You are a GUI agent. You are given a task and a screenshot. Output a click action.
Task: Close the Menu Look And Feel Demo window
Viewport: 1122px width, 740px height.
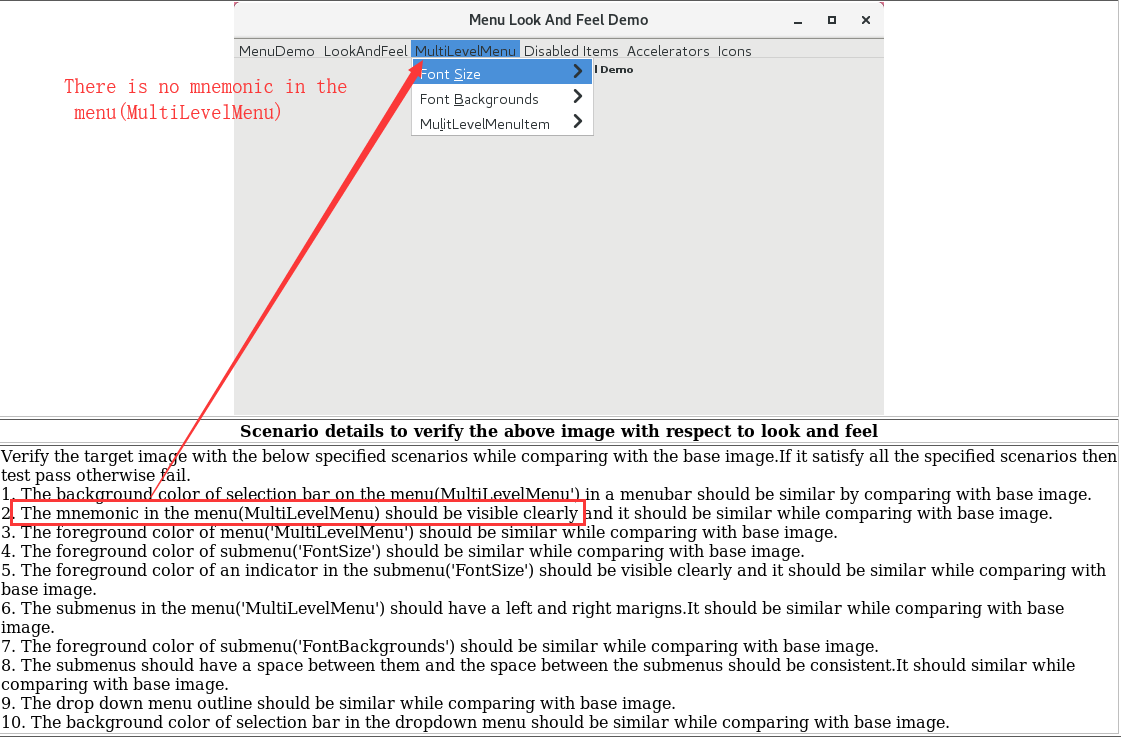pyautogui.click(x=864, y=20)
